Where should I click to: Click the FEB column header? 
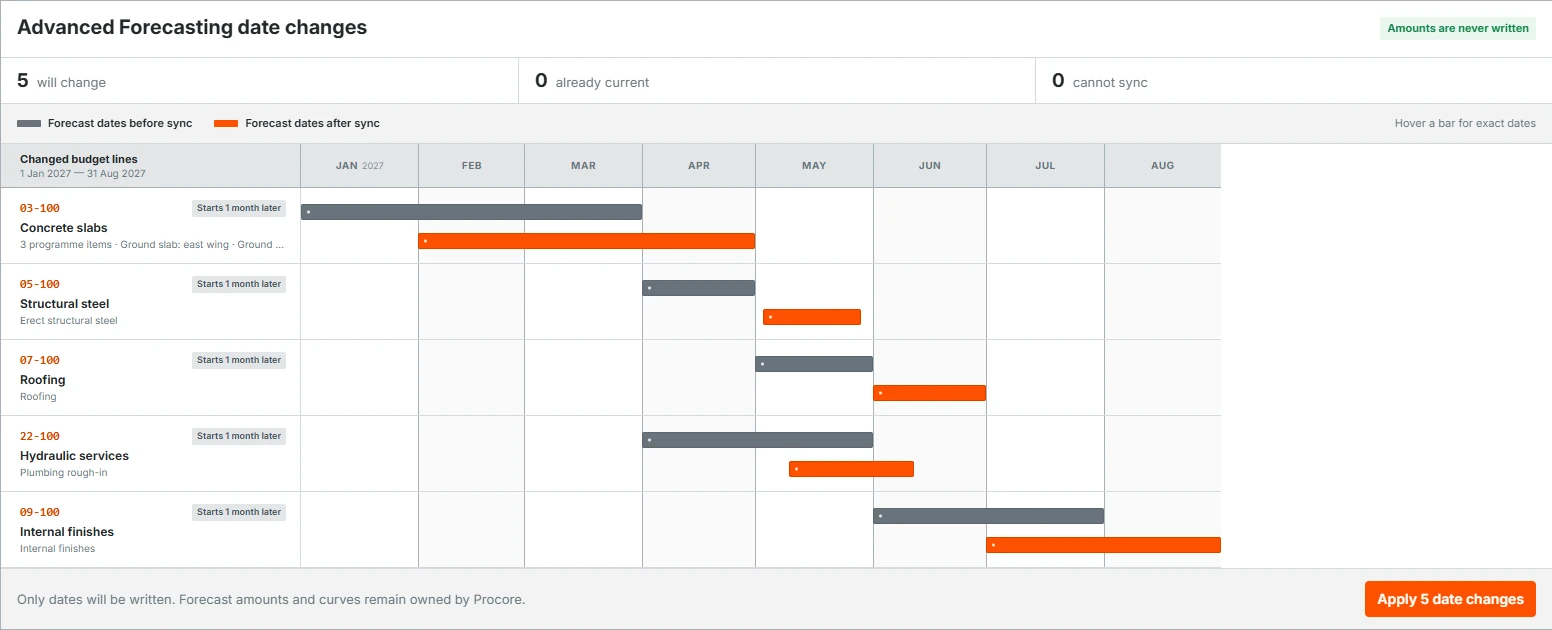tap(471, 166)
